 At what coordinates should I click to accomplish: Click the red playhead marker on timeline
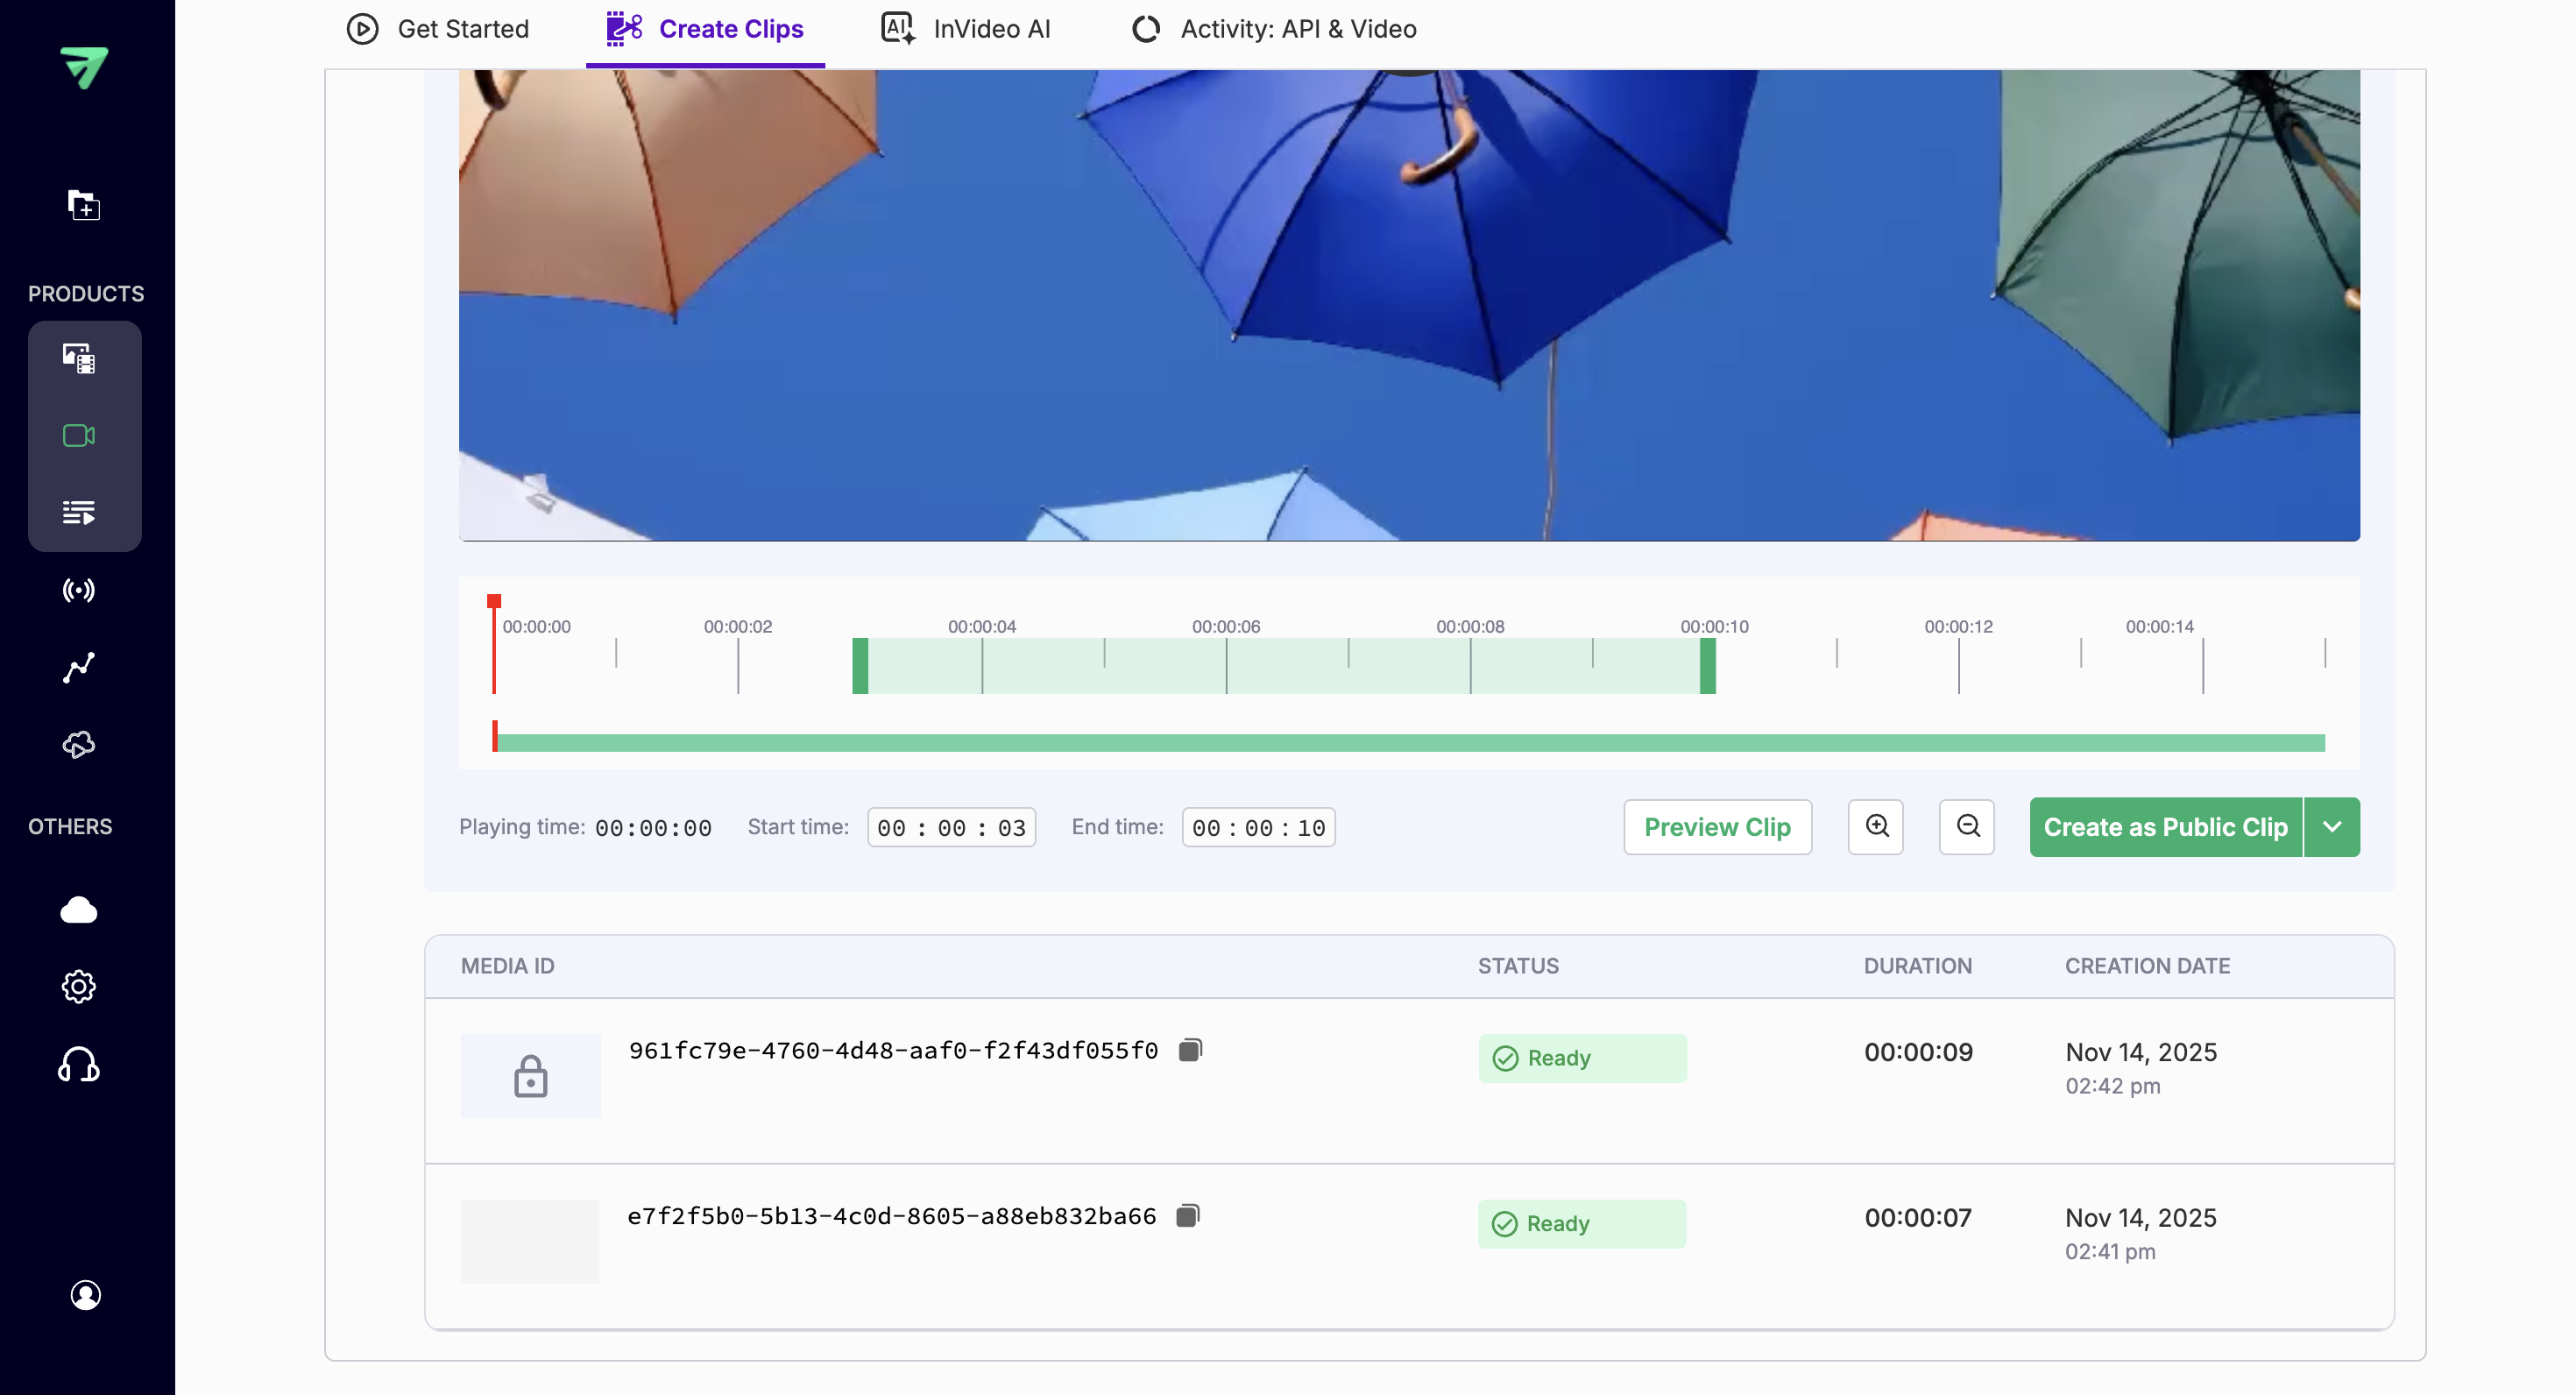coord(494,602)
